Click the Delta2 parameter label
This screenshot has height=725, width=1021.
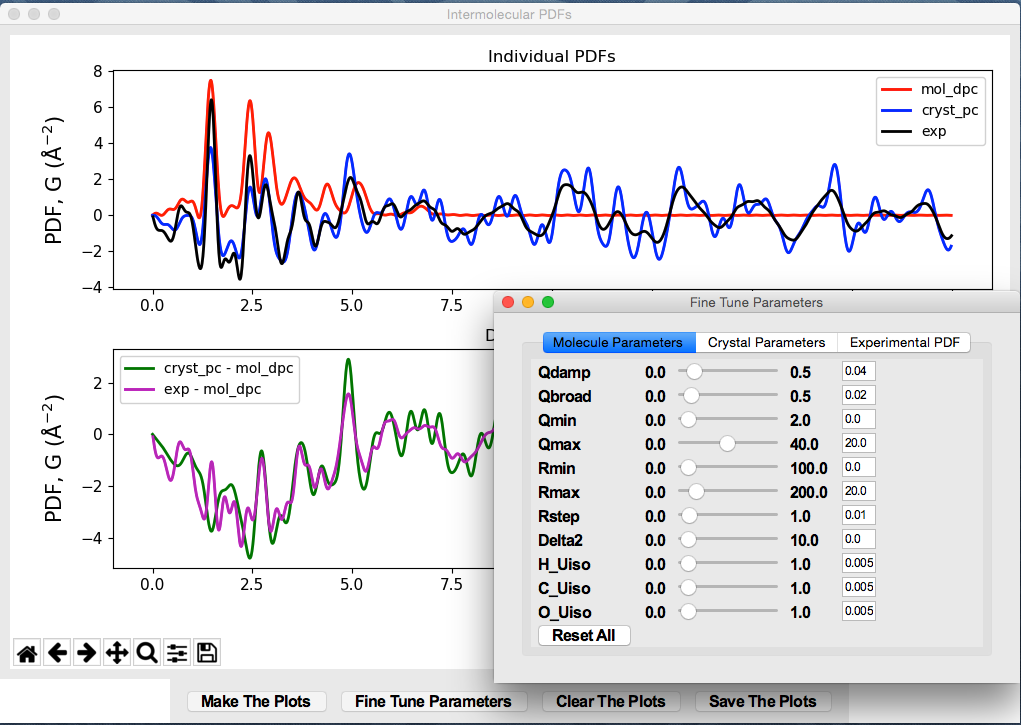[560, 541]
